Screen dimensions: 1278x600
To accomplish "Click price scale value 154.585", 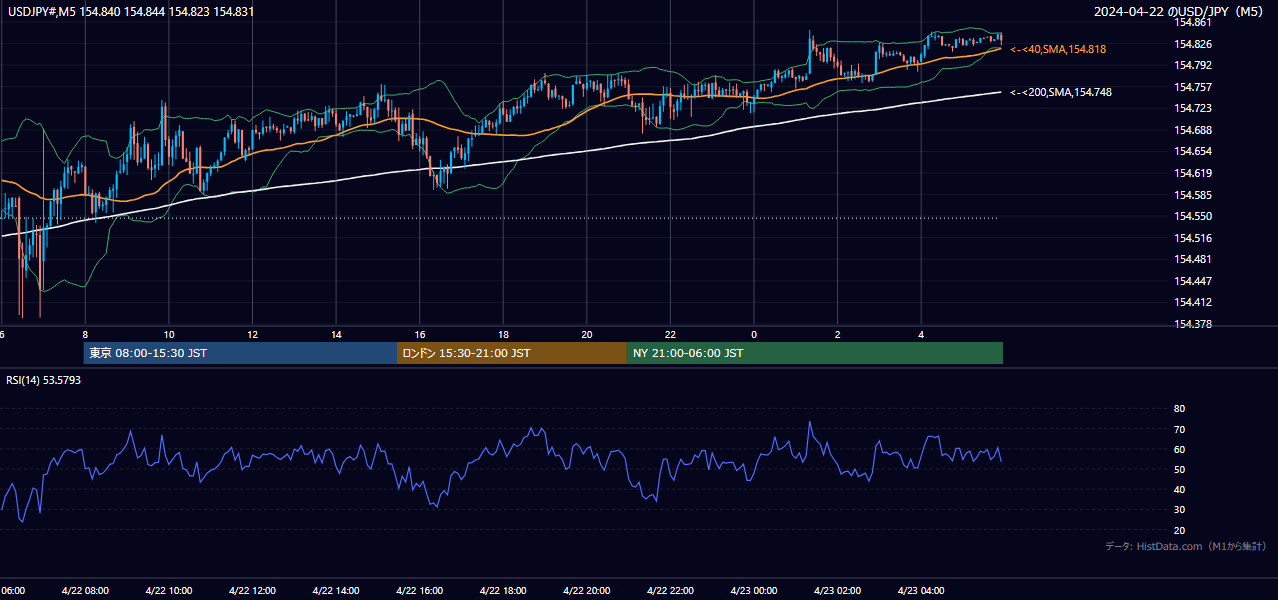I will click(1193, 195).
